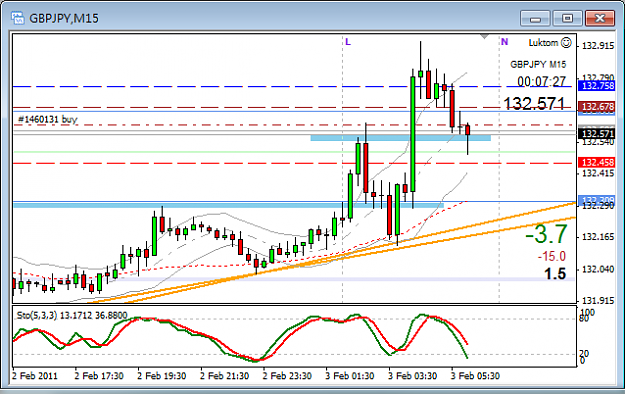Maximize the GBPJPY,M15 chart window
625x394 pixels.
(567, 18)
